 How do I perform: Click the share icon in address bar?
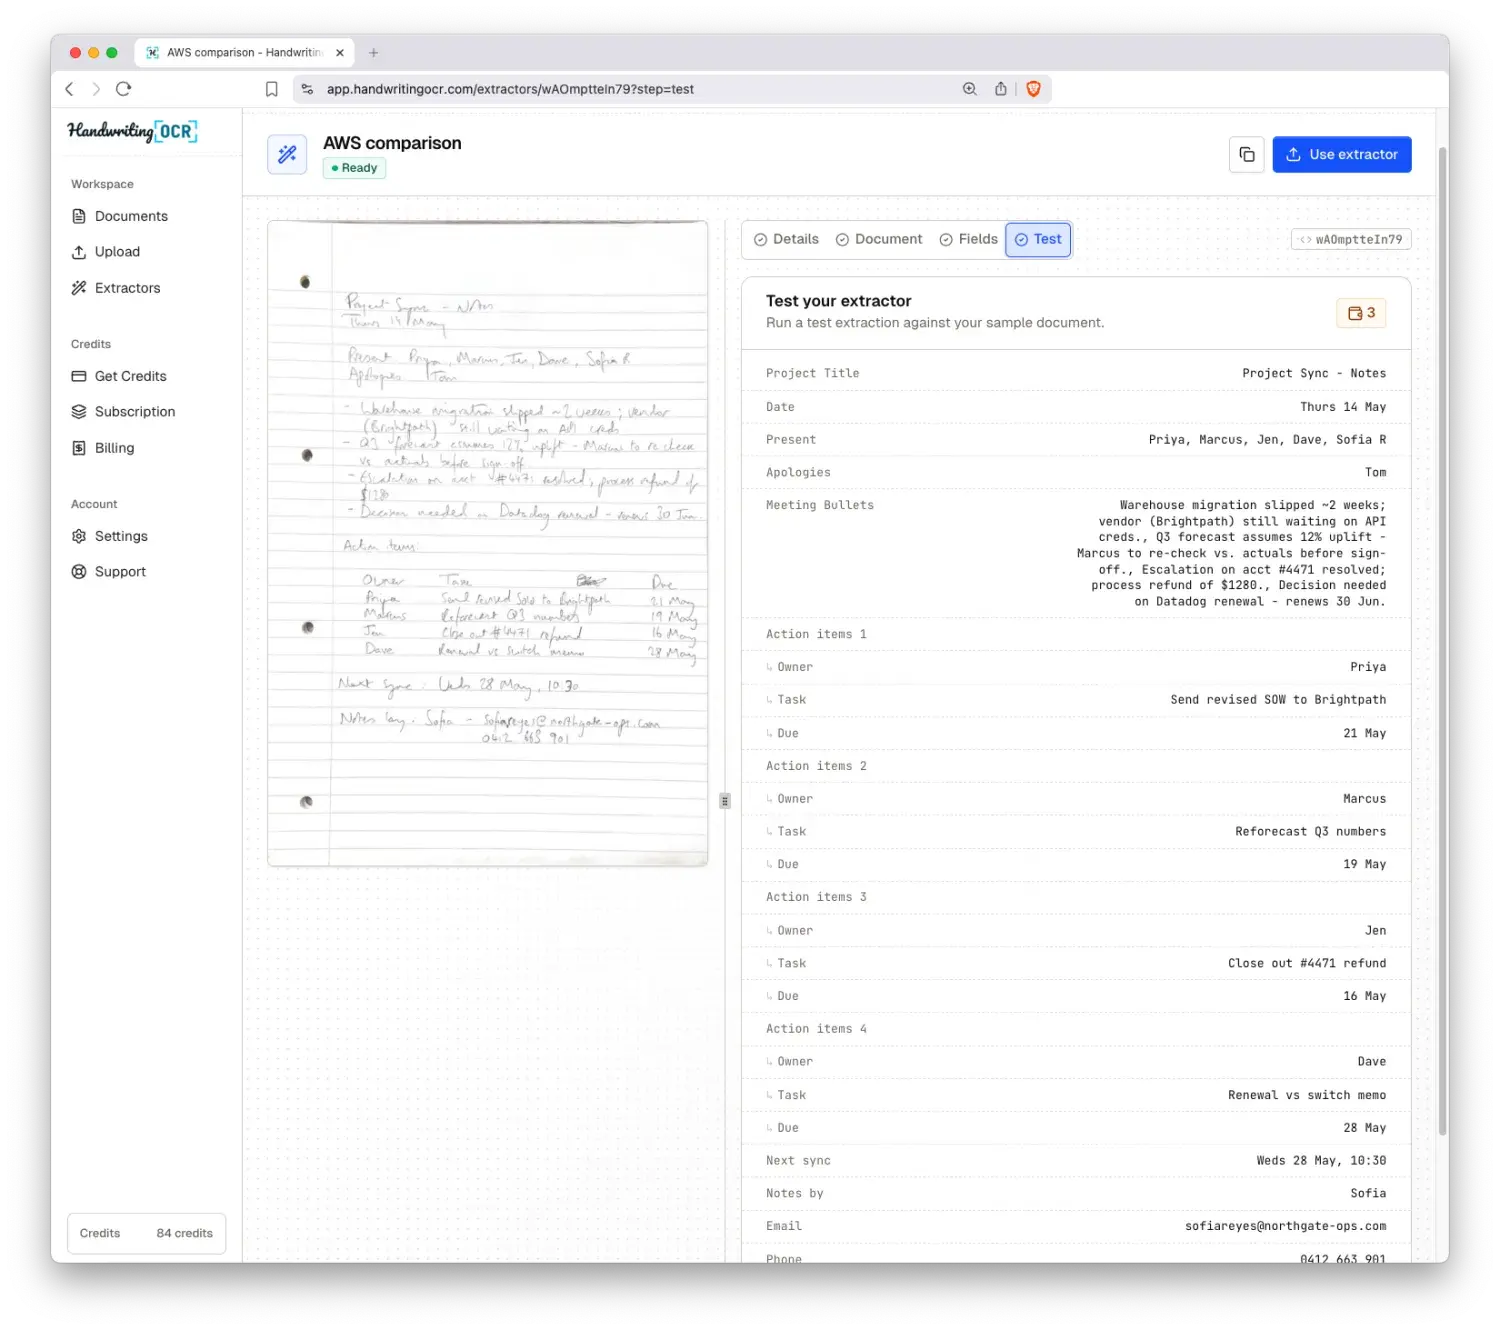(1000, 89)
